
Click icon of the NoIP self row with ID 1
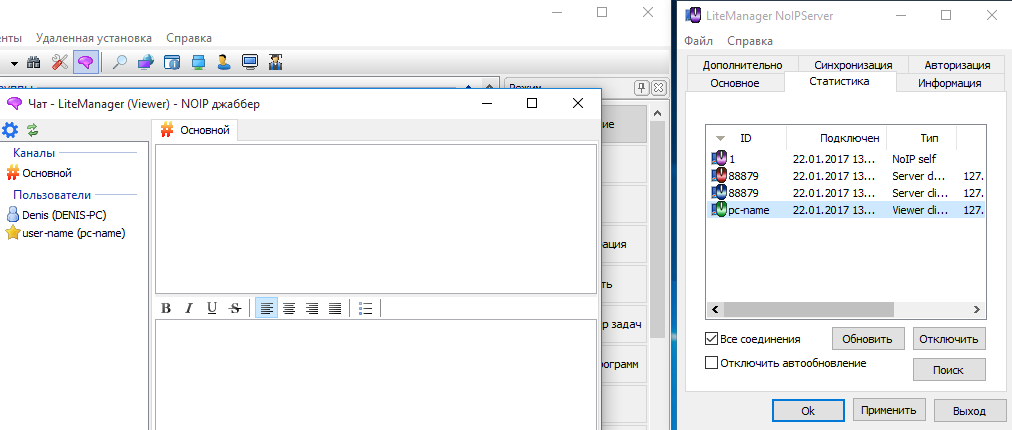[x=719, y=158]
